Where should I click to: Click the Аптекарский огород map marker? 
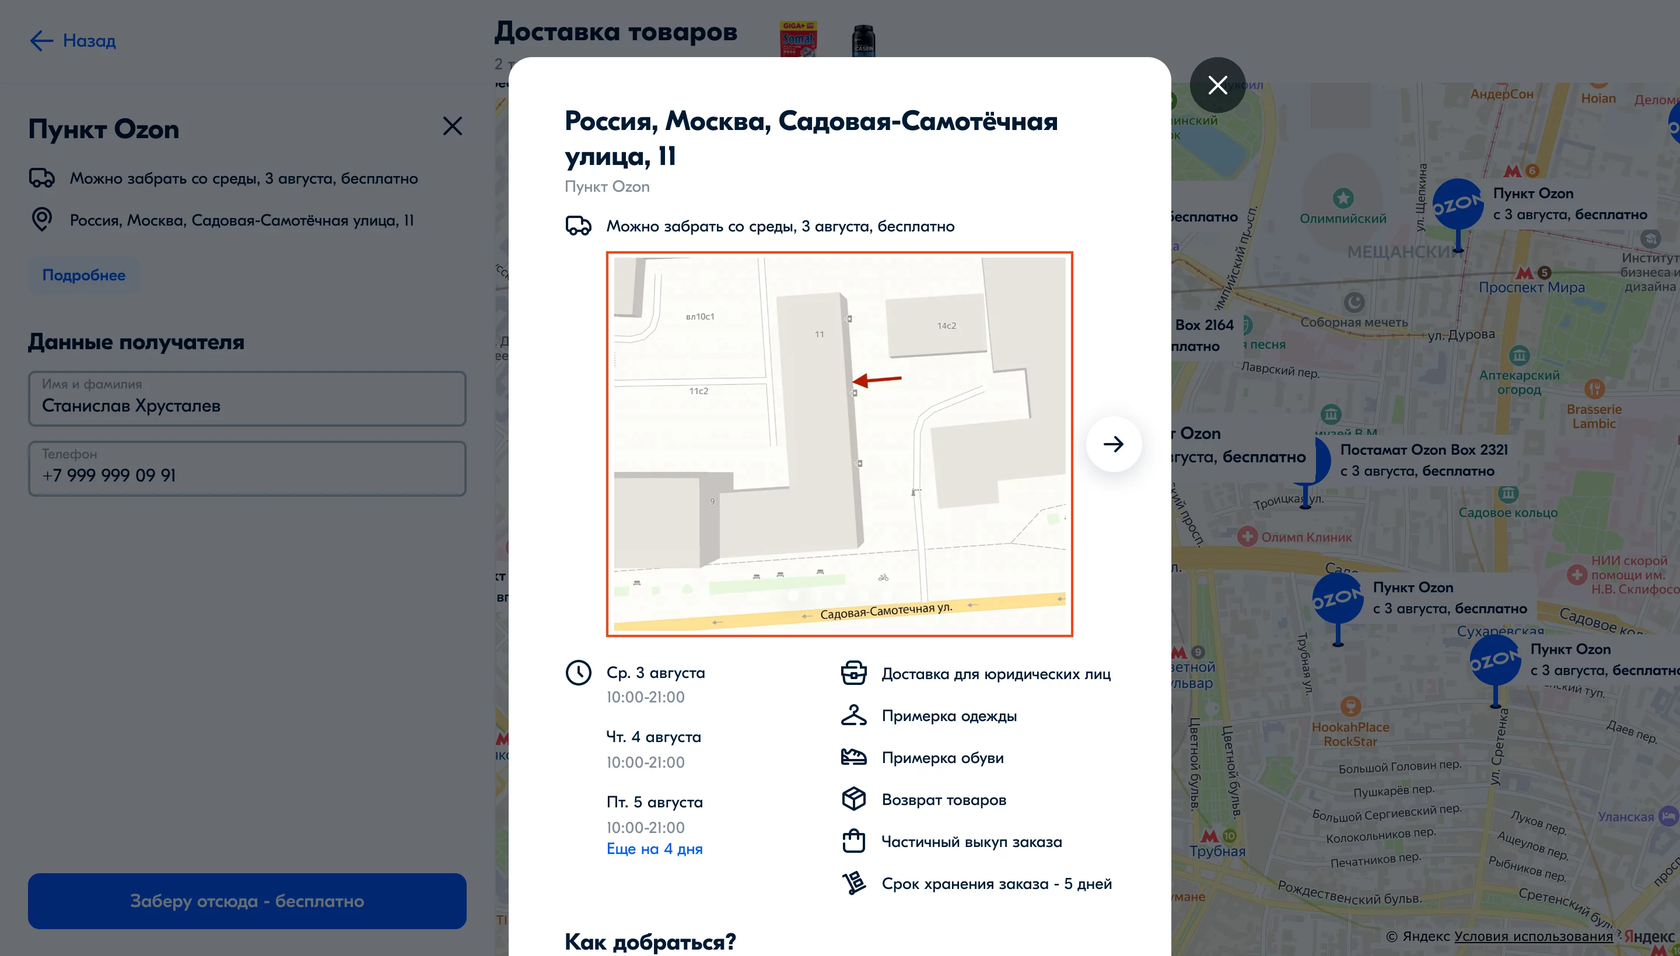[x=1519, y=355]
